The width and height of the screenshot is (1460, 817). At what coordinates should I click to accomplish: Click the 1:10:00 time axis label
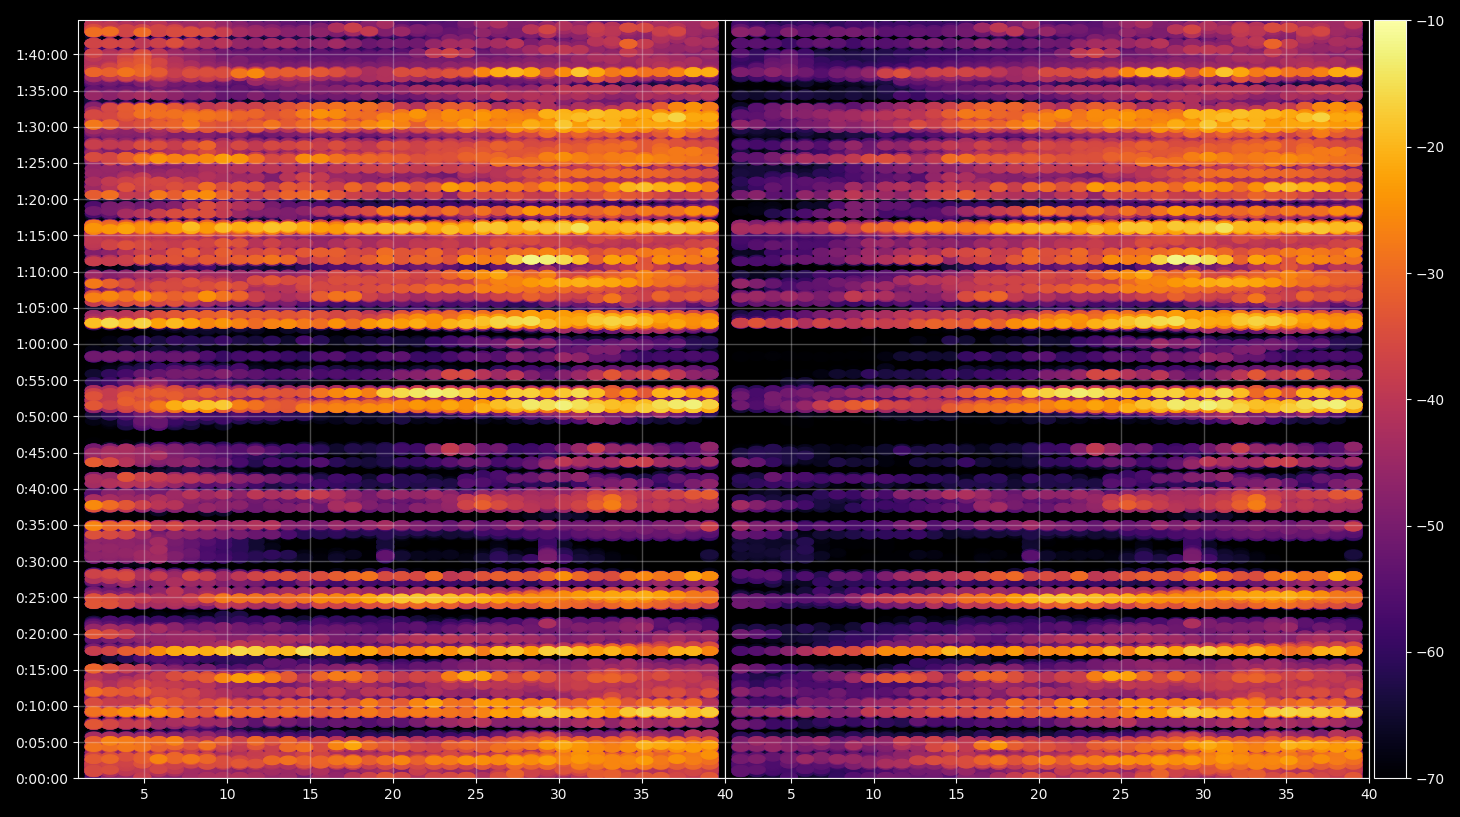pos(42,272)
